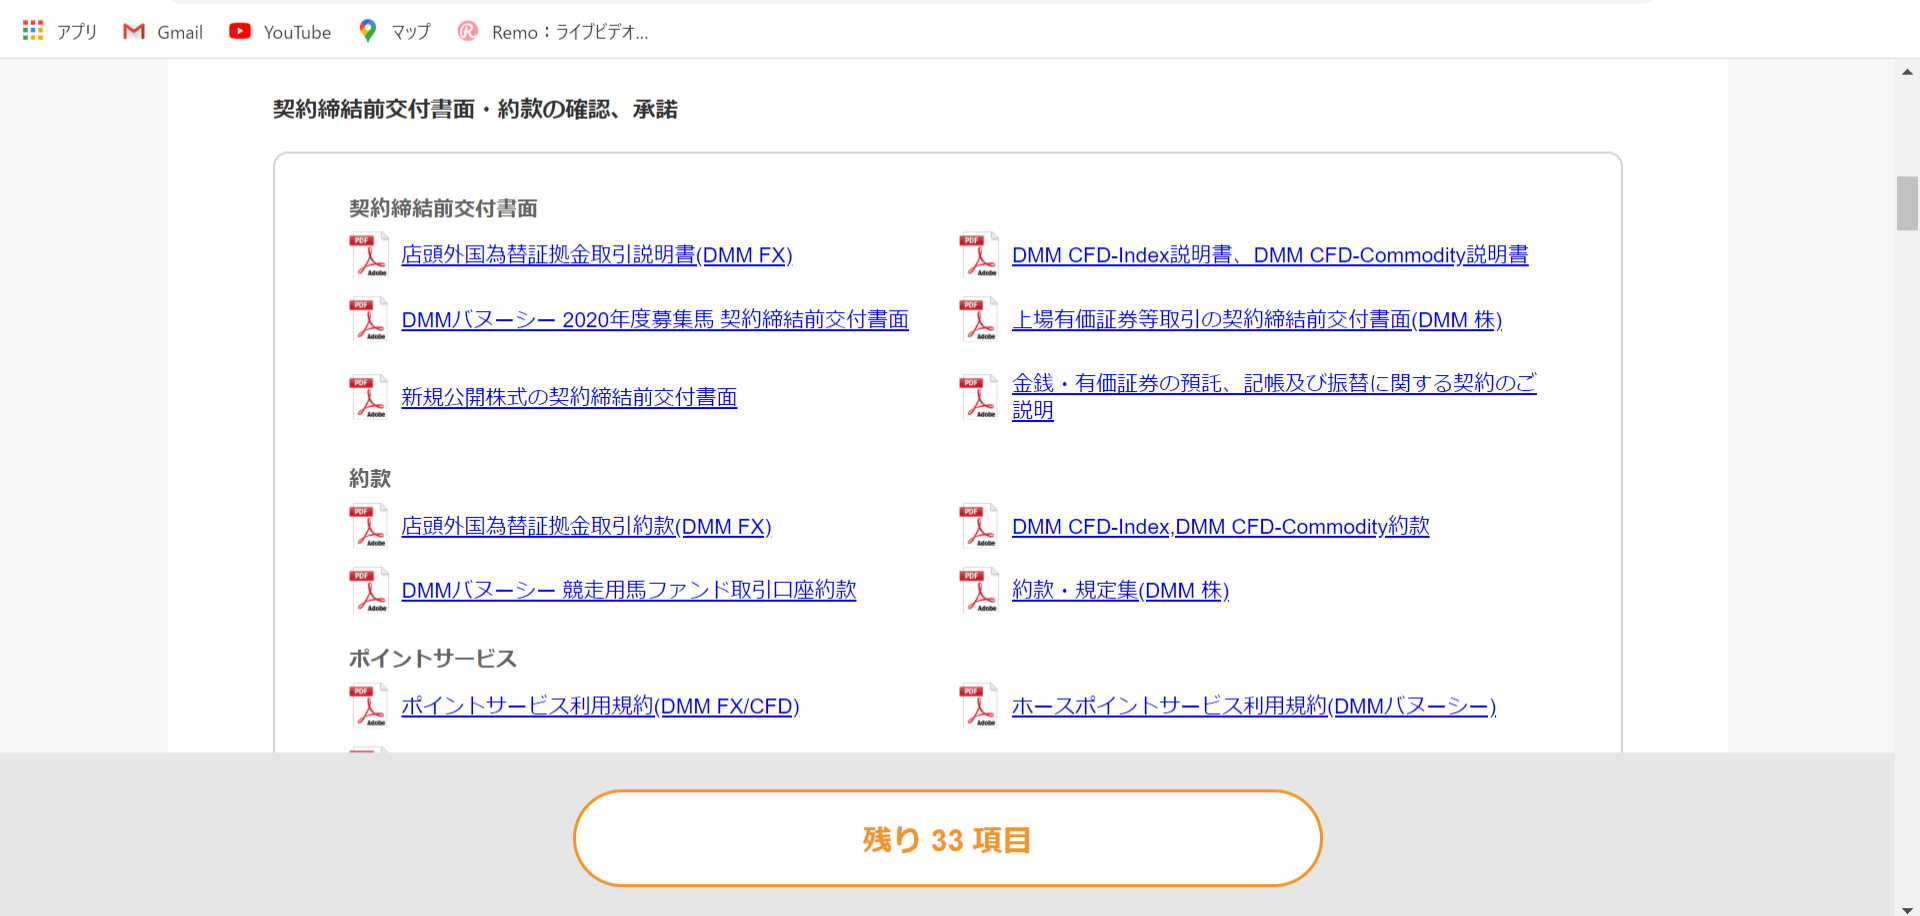
Task: Open the Gmail bookmark
Action: [x=163, y=32]
